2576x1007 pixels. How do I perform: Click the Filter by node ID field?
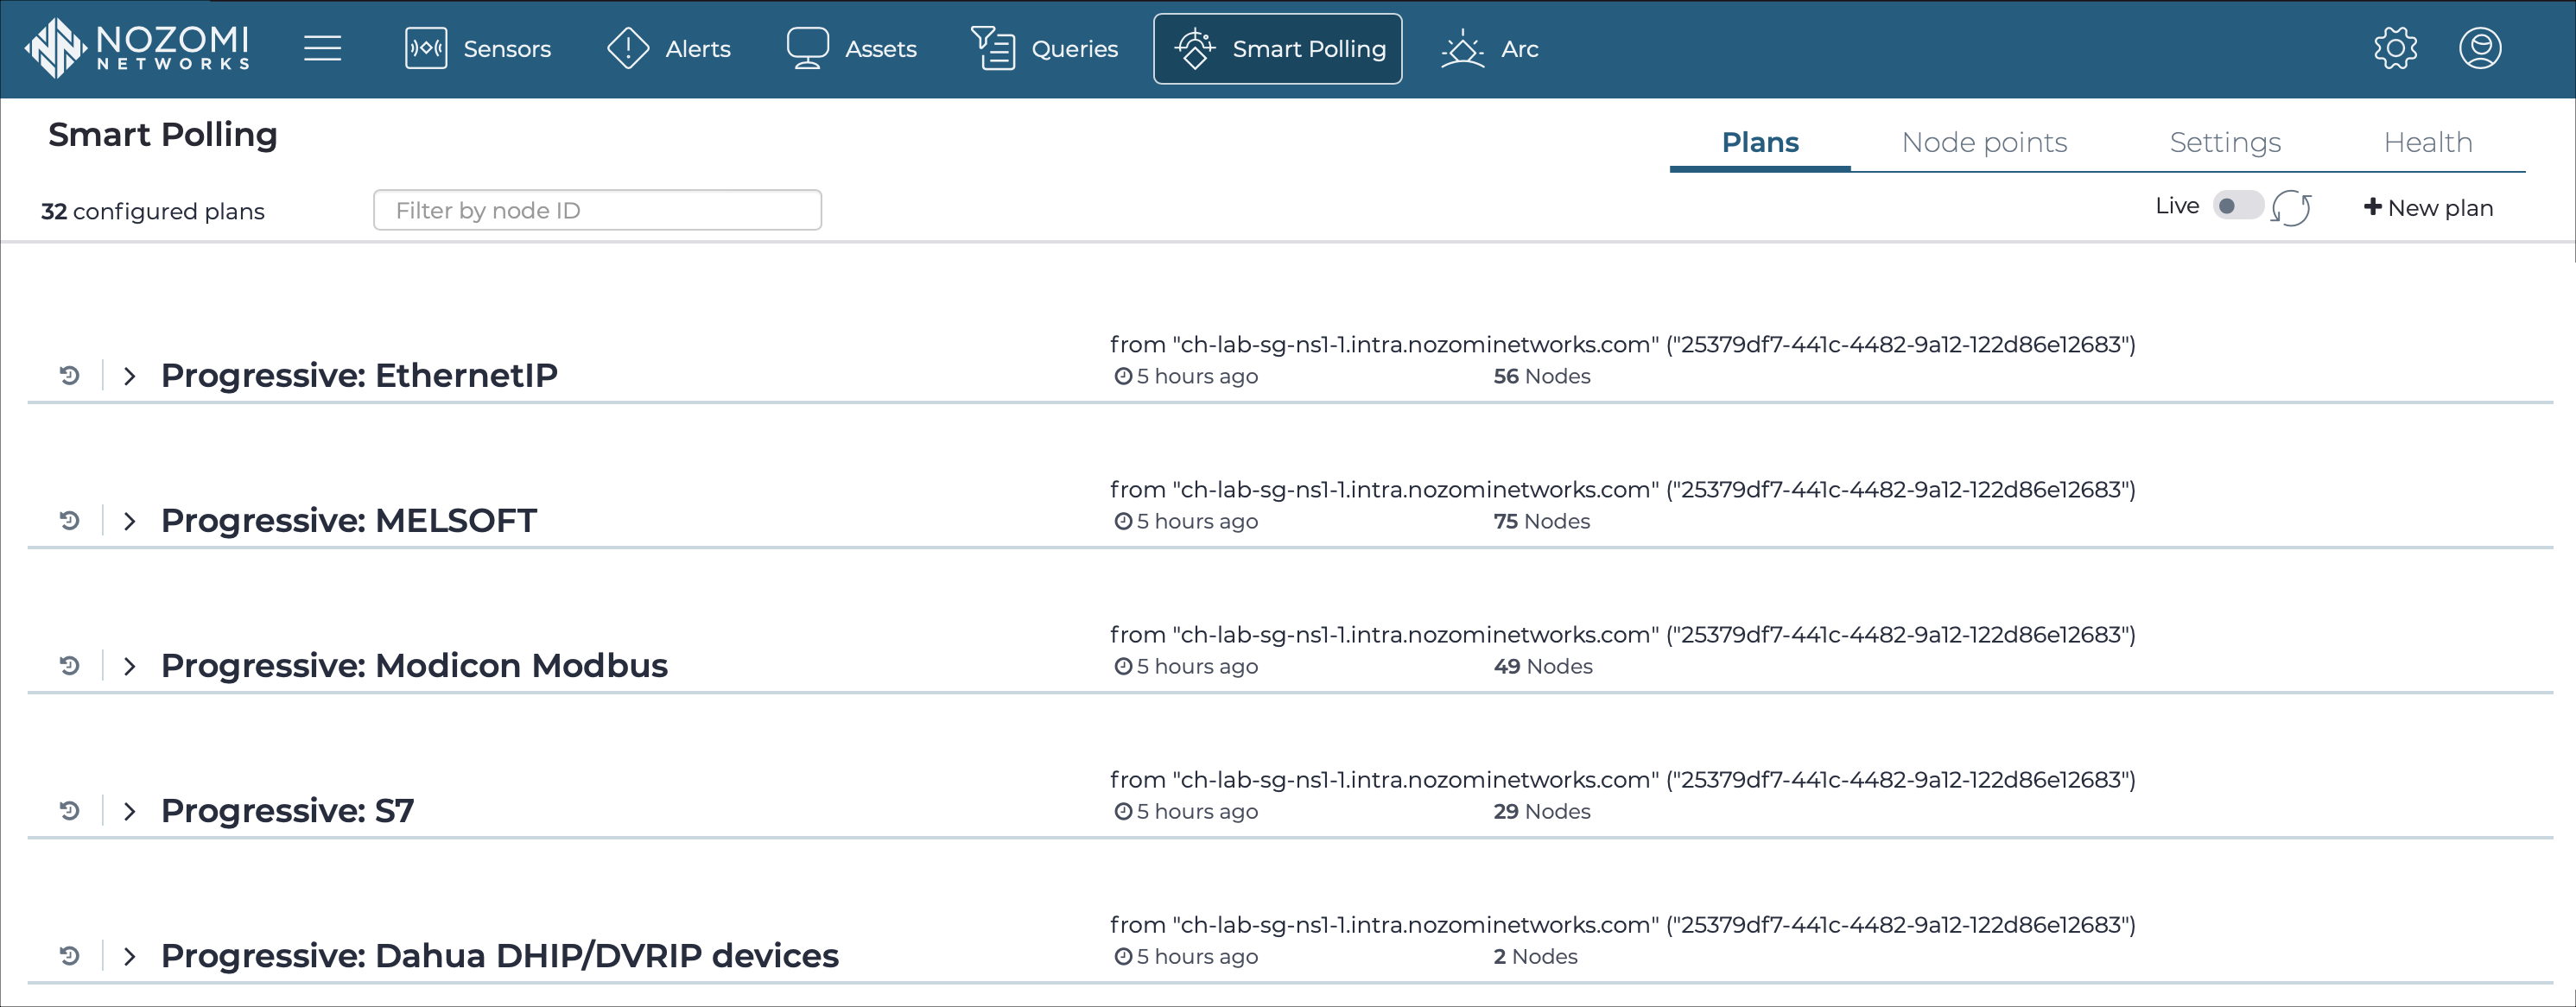click(597, 210)
